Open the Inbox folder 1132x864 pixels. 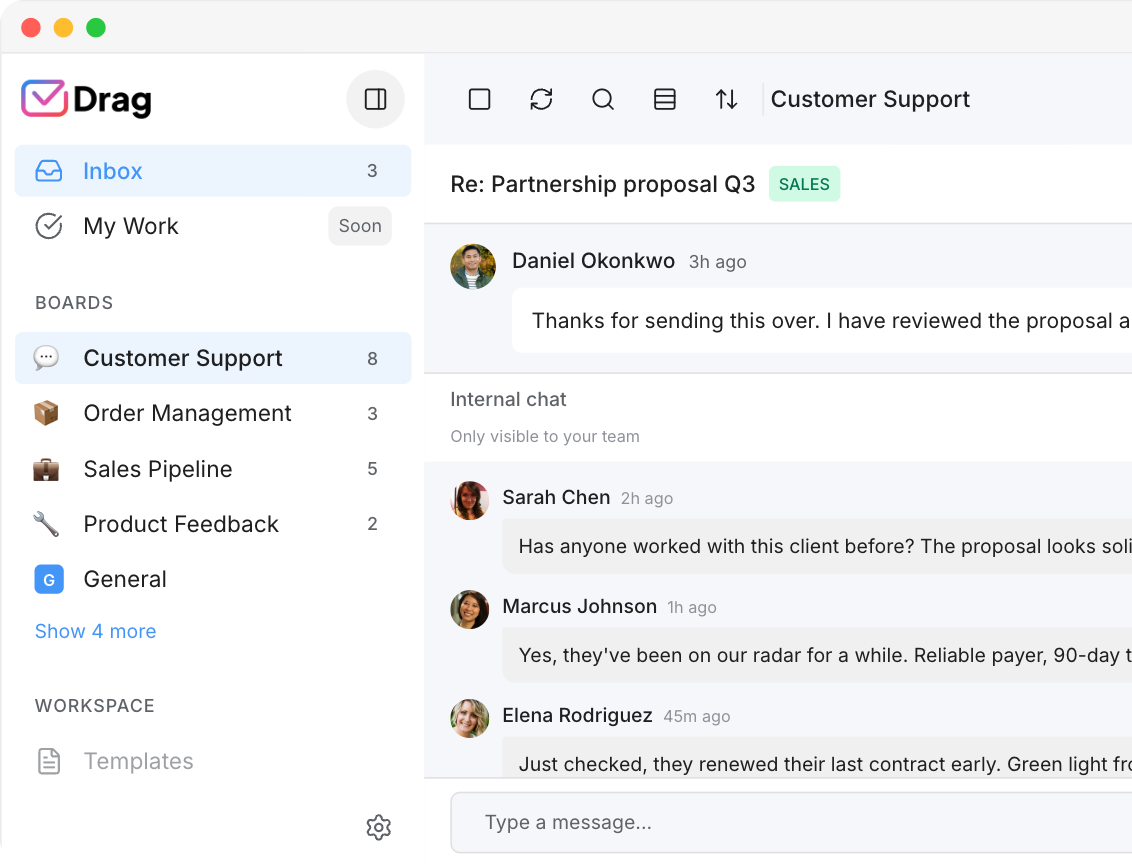click(x=213, y=170)
